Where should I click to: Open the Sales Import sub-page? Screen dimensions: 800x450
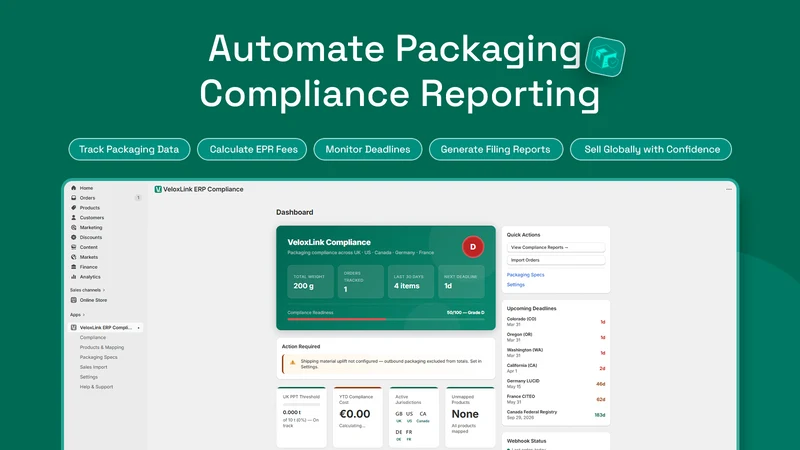click(93, 367)
